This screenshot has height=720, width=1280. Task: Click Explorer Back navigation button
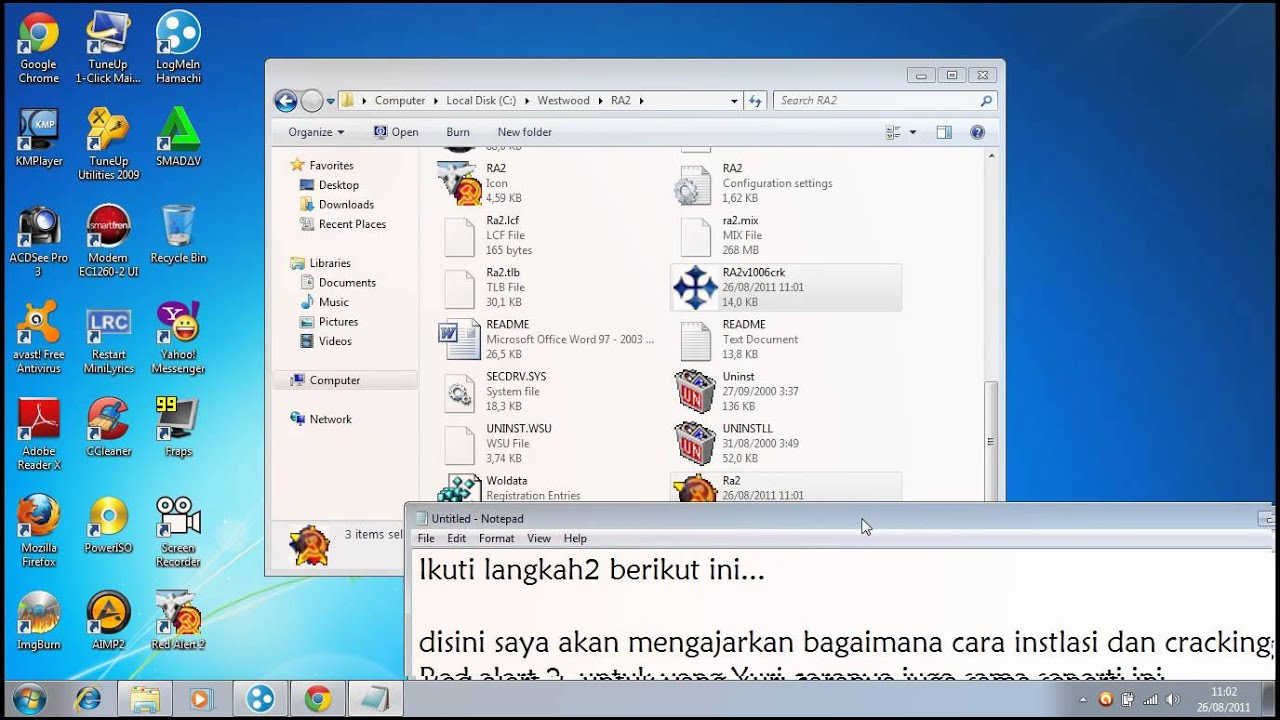tap(286, 100)
